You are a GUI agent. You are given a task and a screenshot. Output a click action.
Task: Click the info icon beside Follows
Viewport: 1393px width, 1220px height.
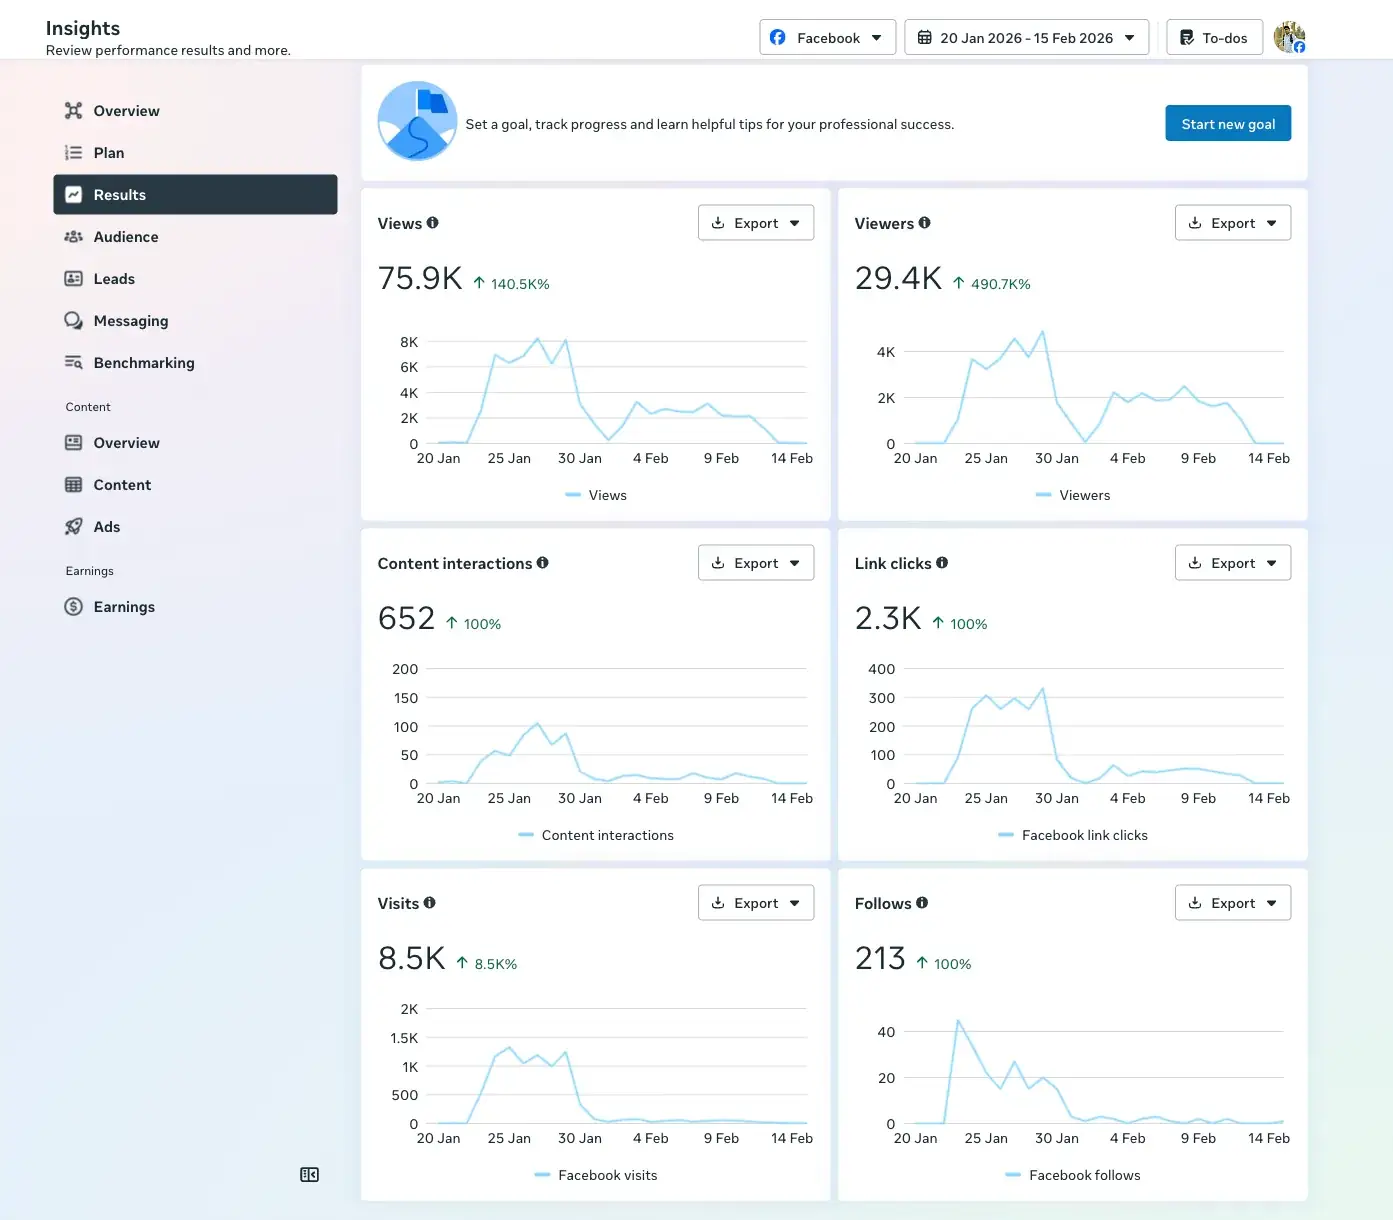[x=922, y=903]
